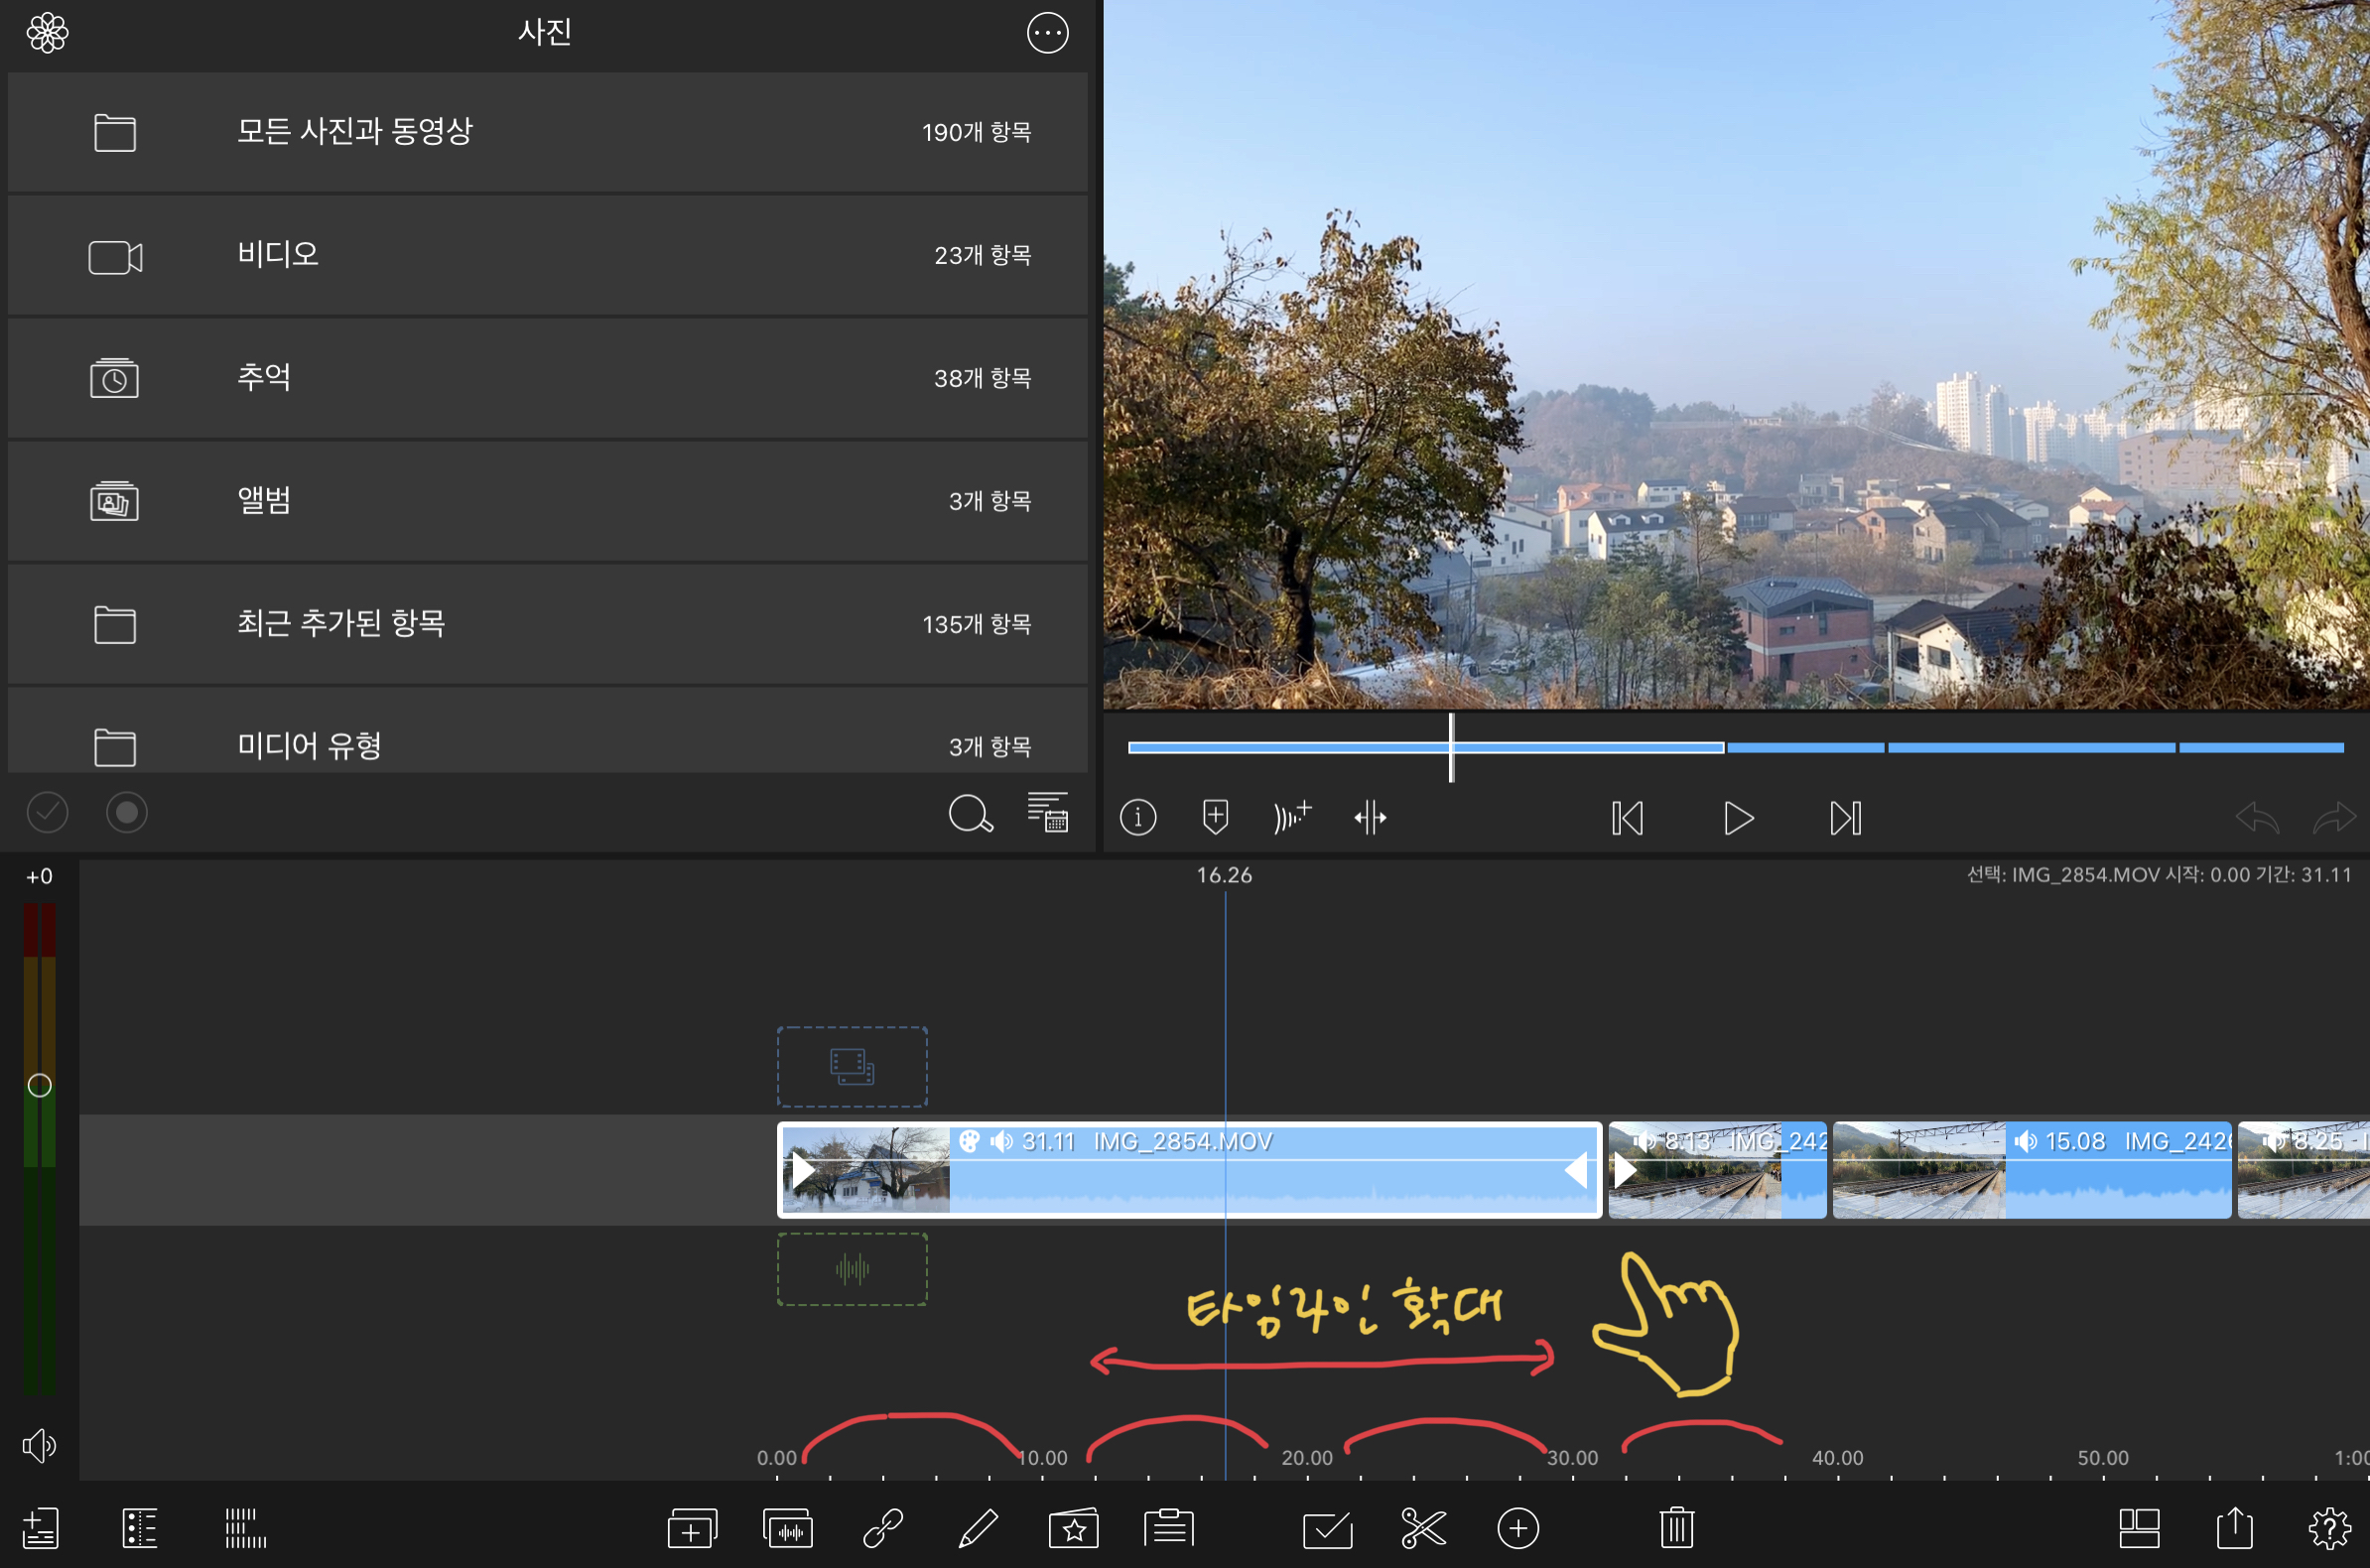
Task: Mute the timeline speaker icon
Action: (x=39, y=1445)
